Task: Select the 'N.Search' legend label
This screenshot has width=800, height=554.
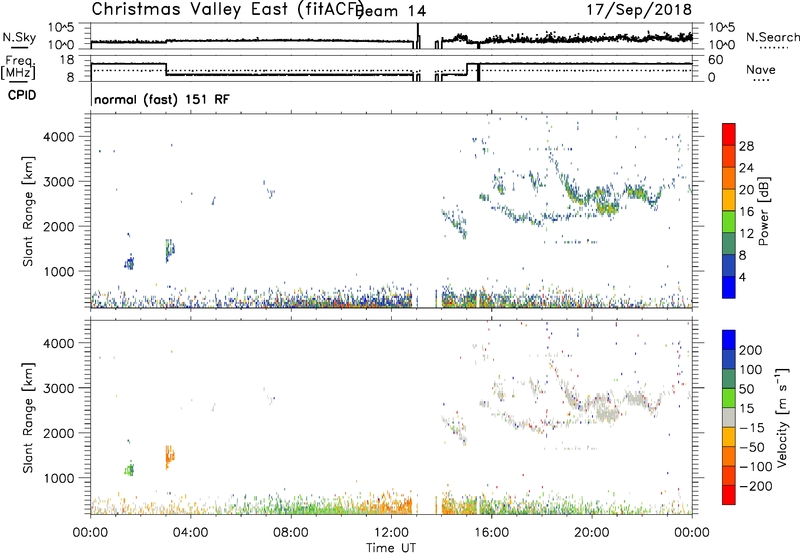Action: tap(772, 37)
